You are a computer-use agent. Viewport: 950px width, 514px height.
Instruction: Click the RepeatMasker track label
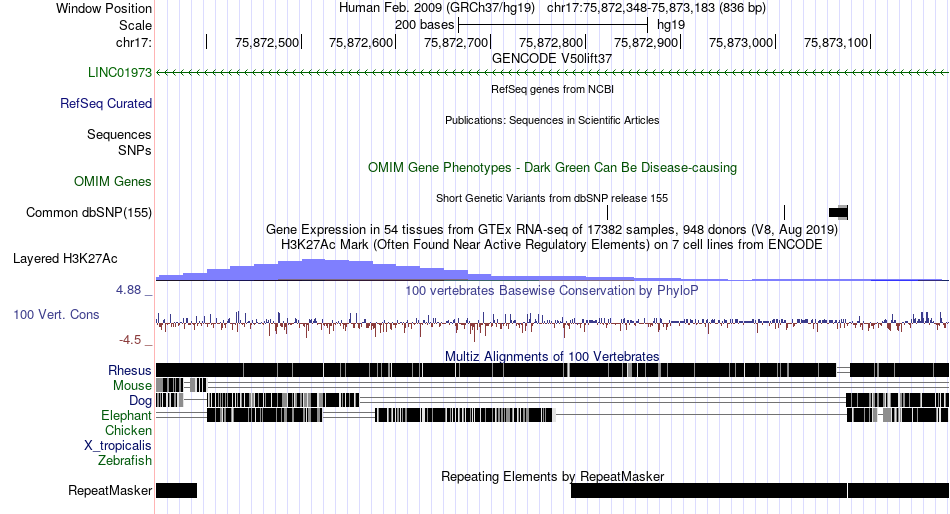point(110,490)
